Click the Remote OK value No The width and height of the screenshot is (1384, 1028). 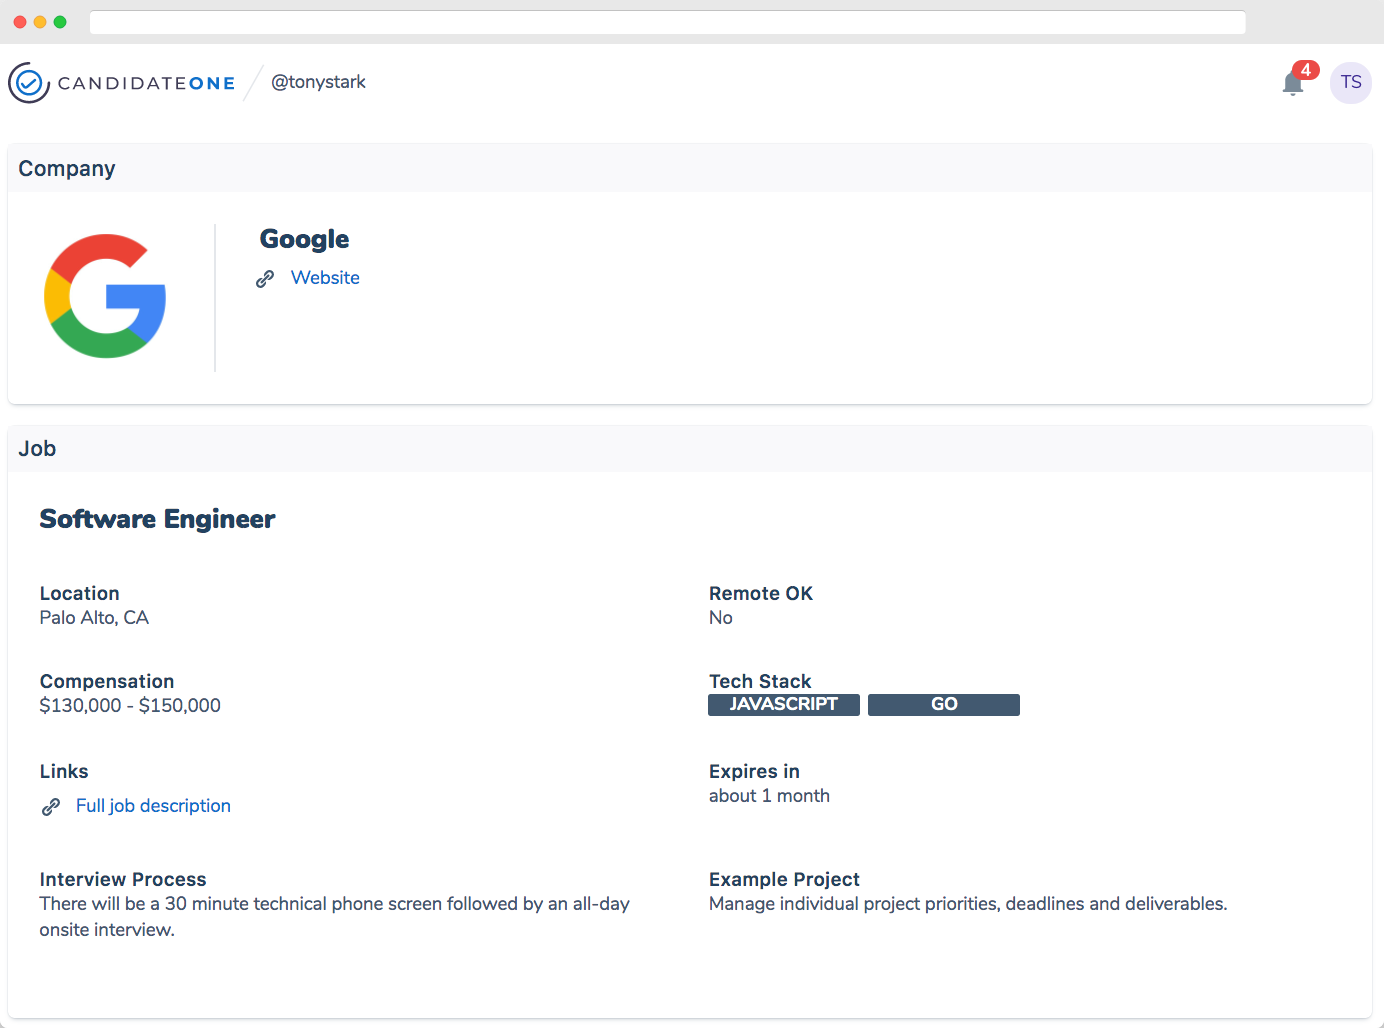721,618
